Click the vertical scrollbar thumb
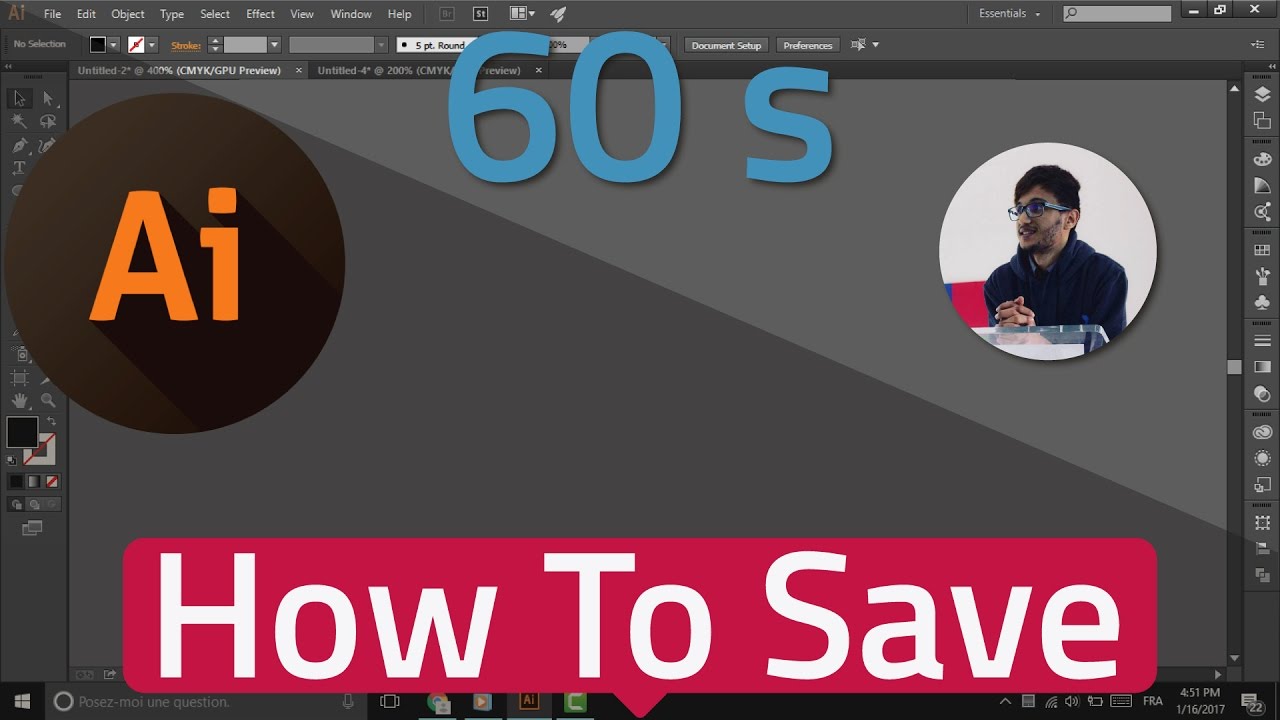1280x720 pixels. 1234,367
